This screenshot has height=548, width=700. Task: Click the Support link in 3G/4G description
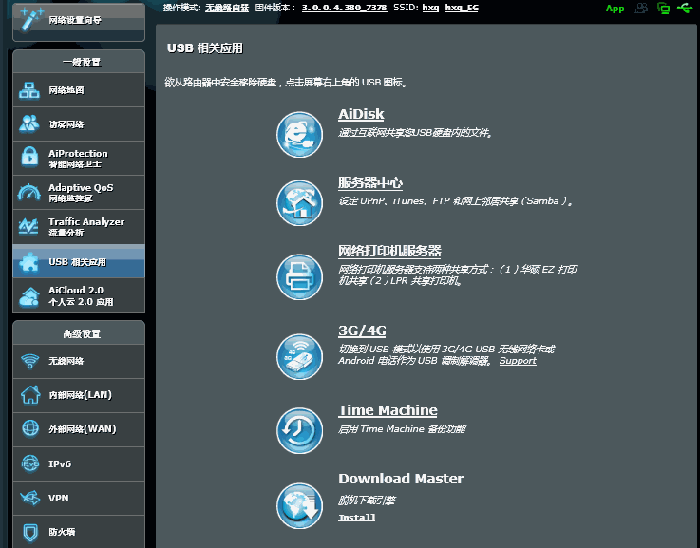tap(518, 361)
